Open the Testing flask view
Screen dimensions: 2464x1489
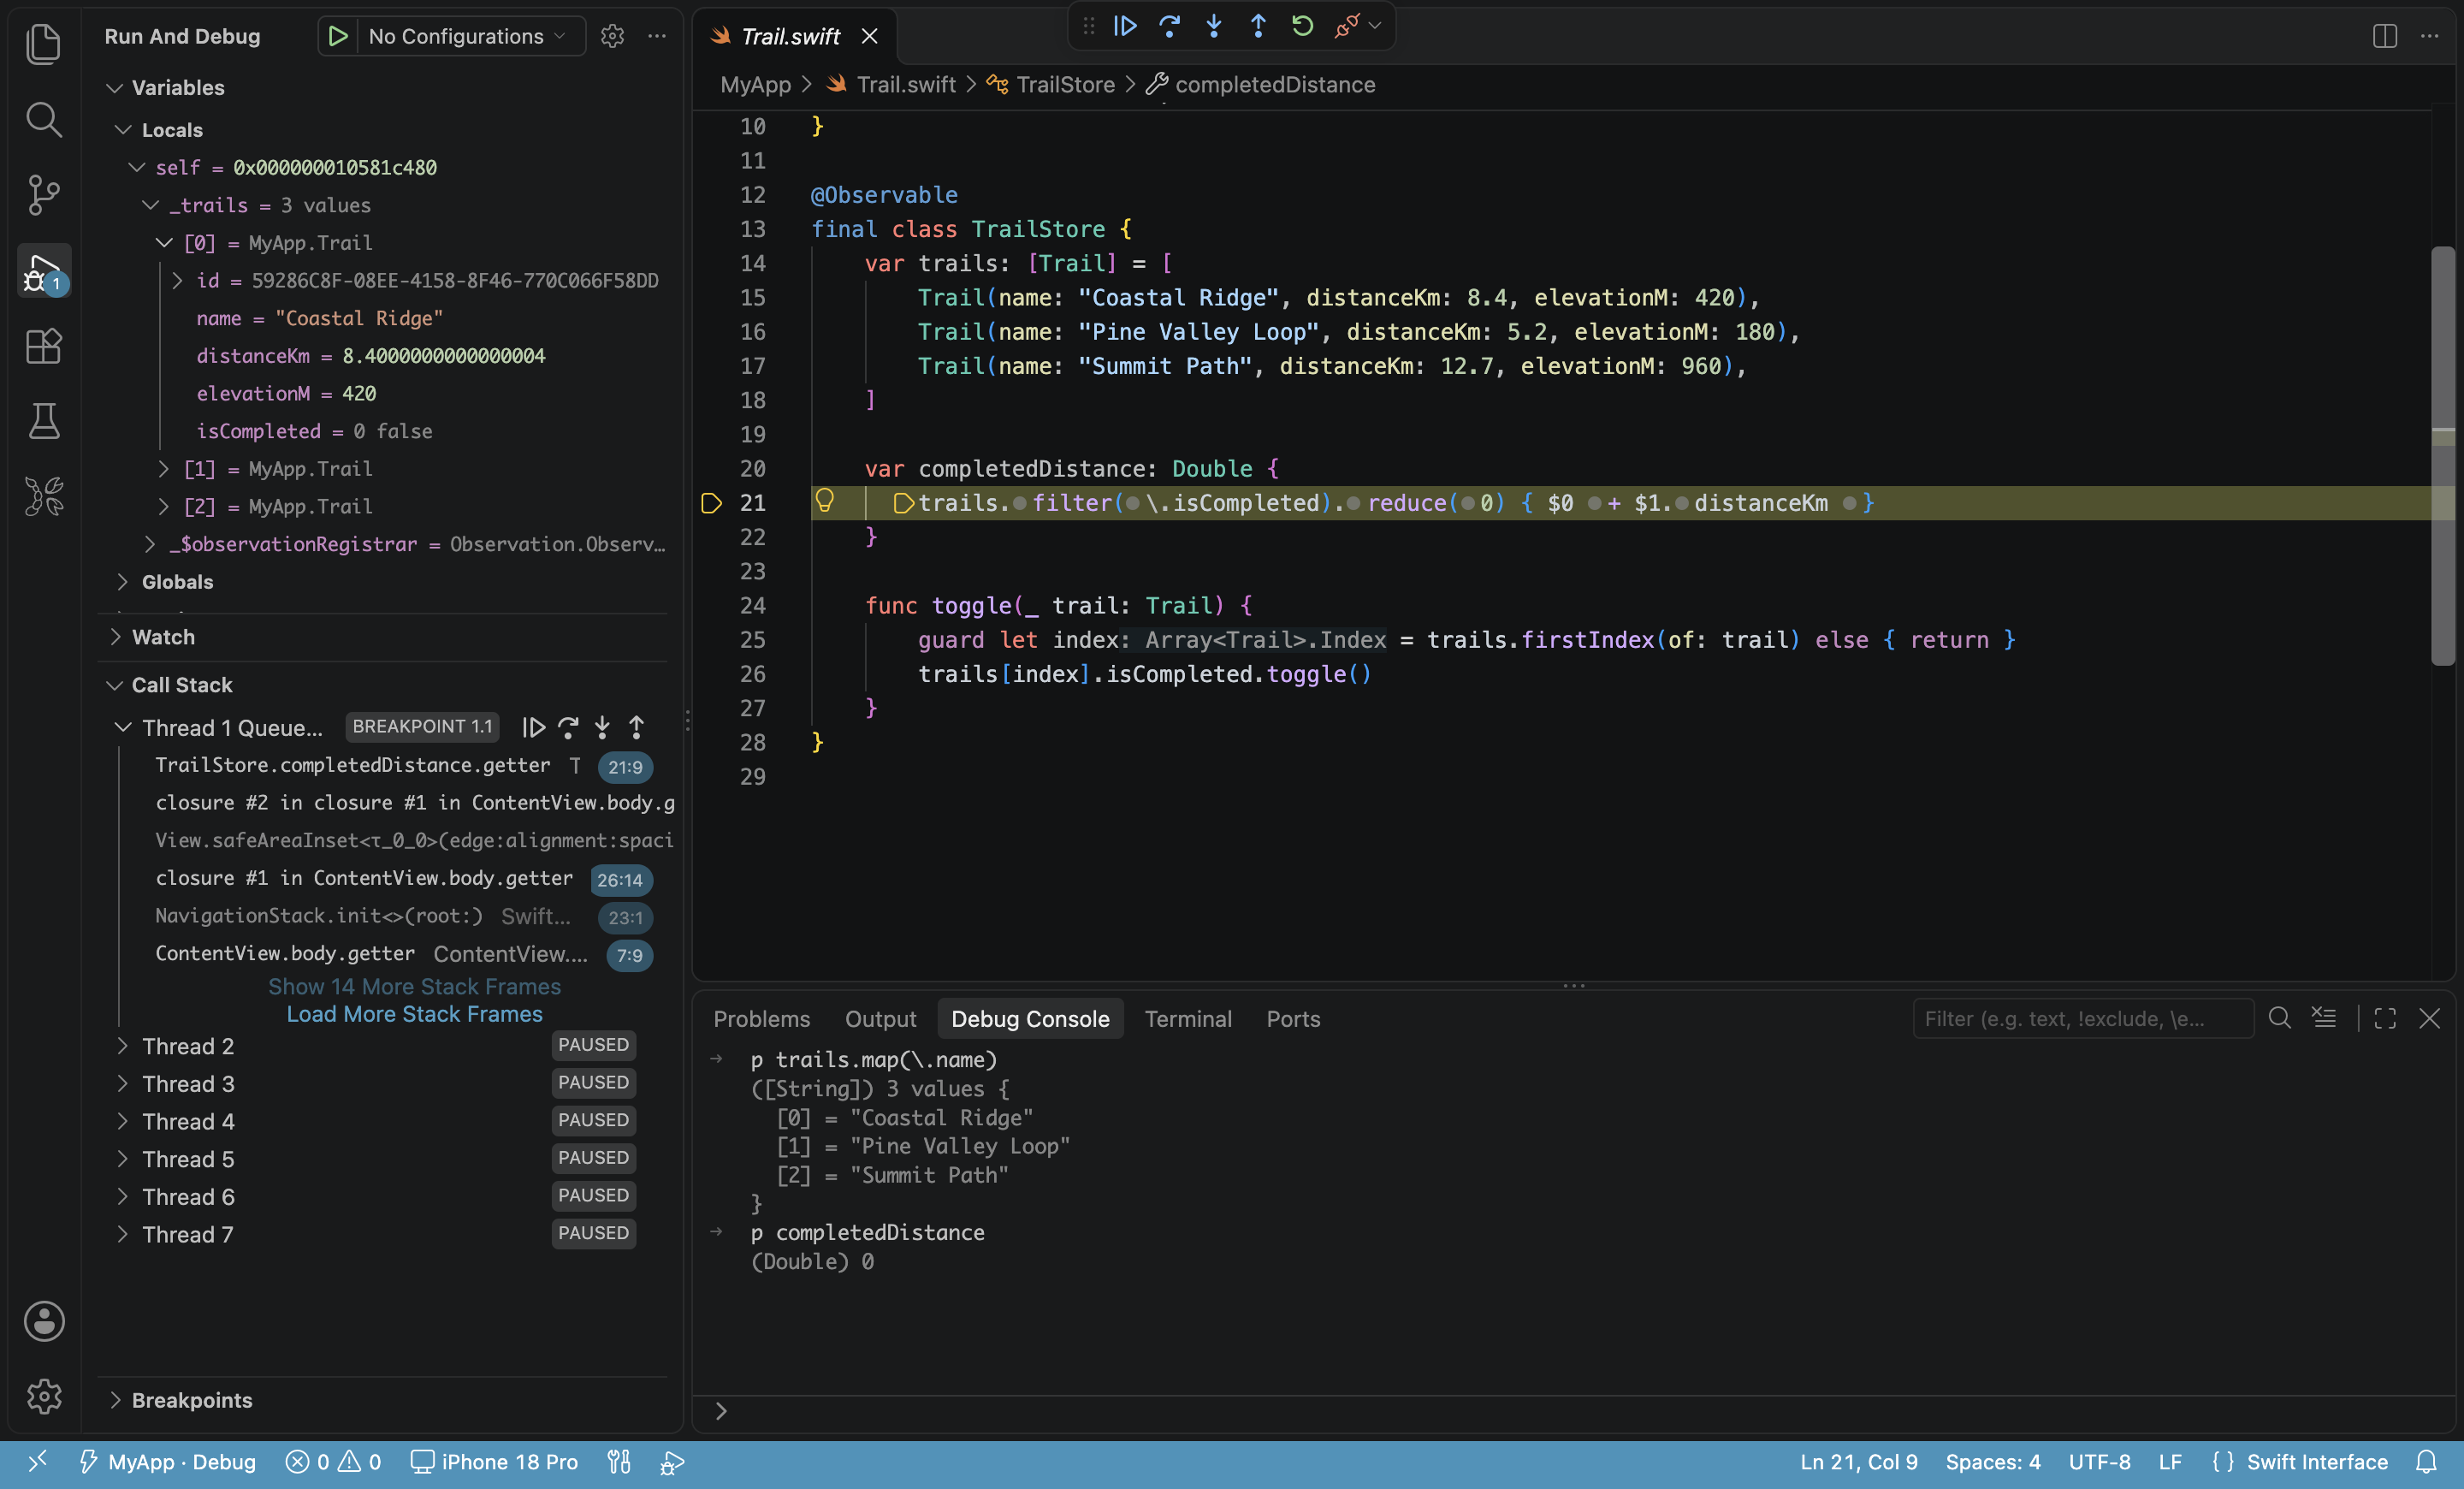click(43, 421)
